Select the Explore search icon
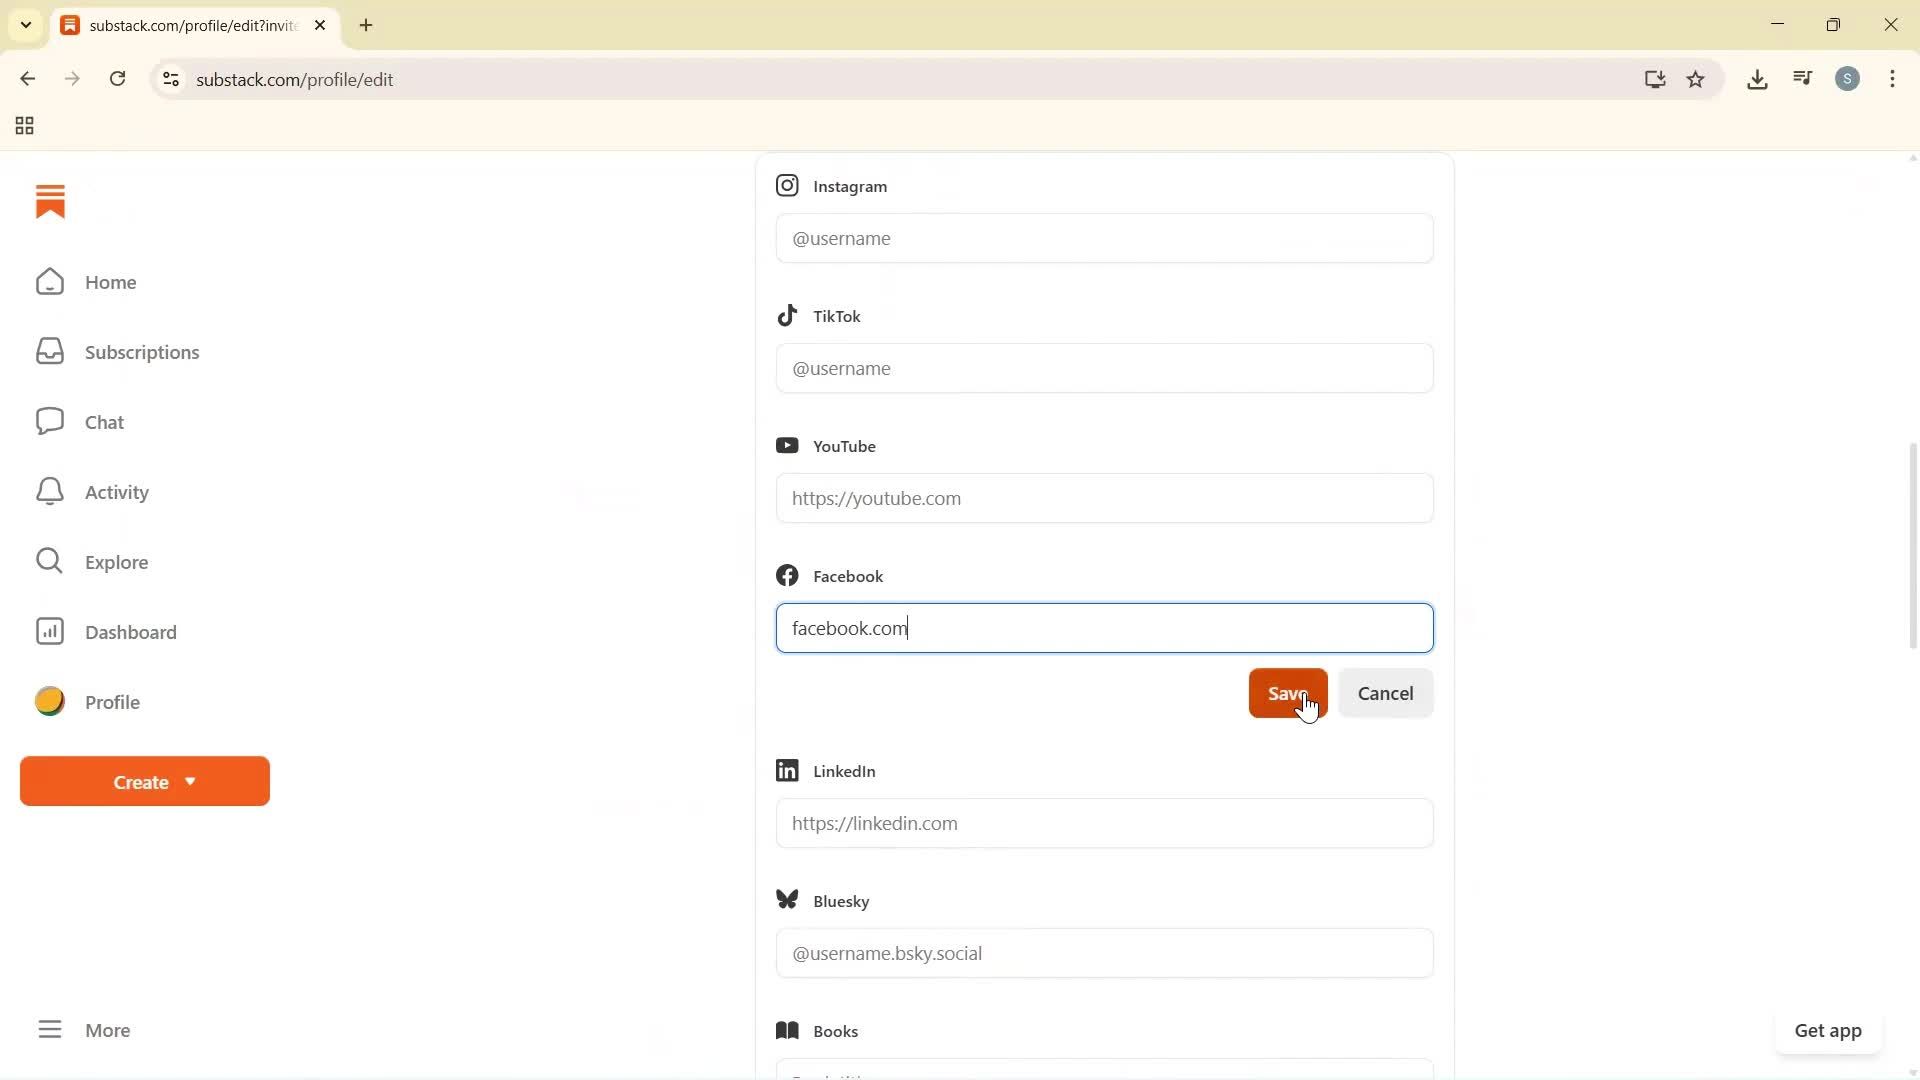Image resolution: width=1920 pixels, height=1080 pixels. [49, 561]
